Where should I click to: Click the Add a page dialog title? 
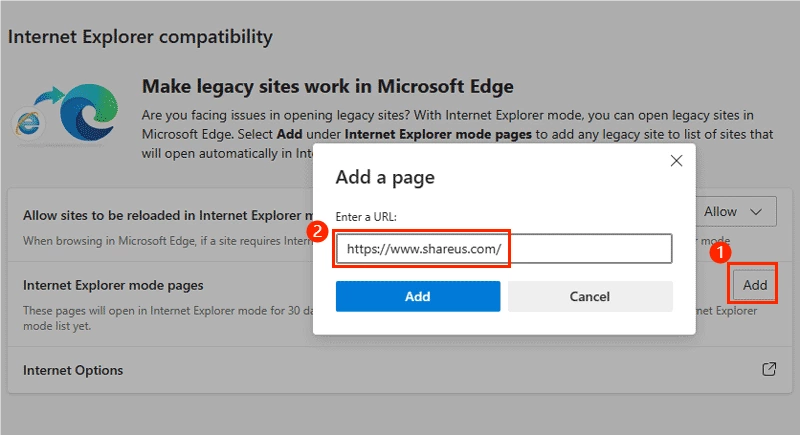point(385,177)
